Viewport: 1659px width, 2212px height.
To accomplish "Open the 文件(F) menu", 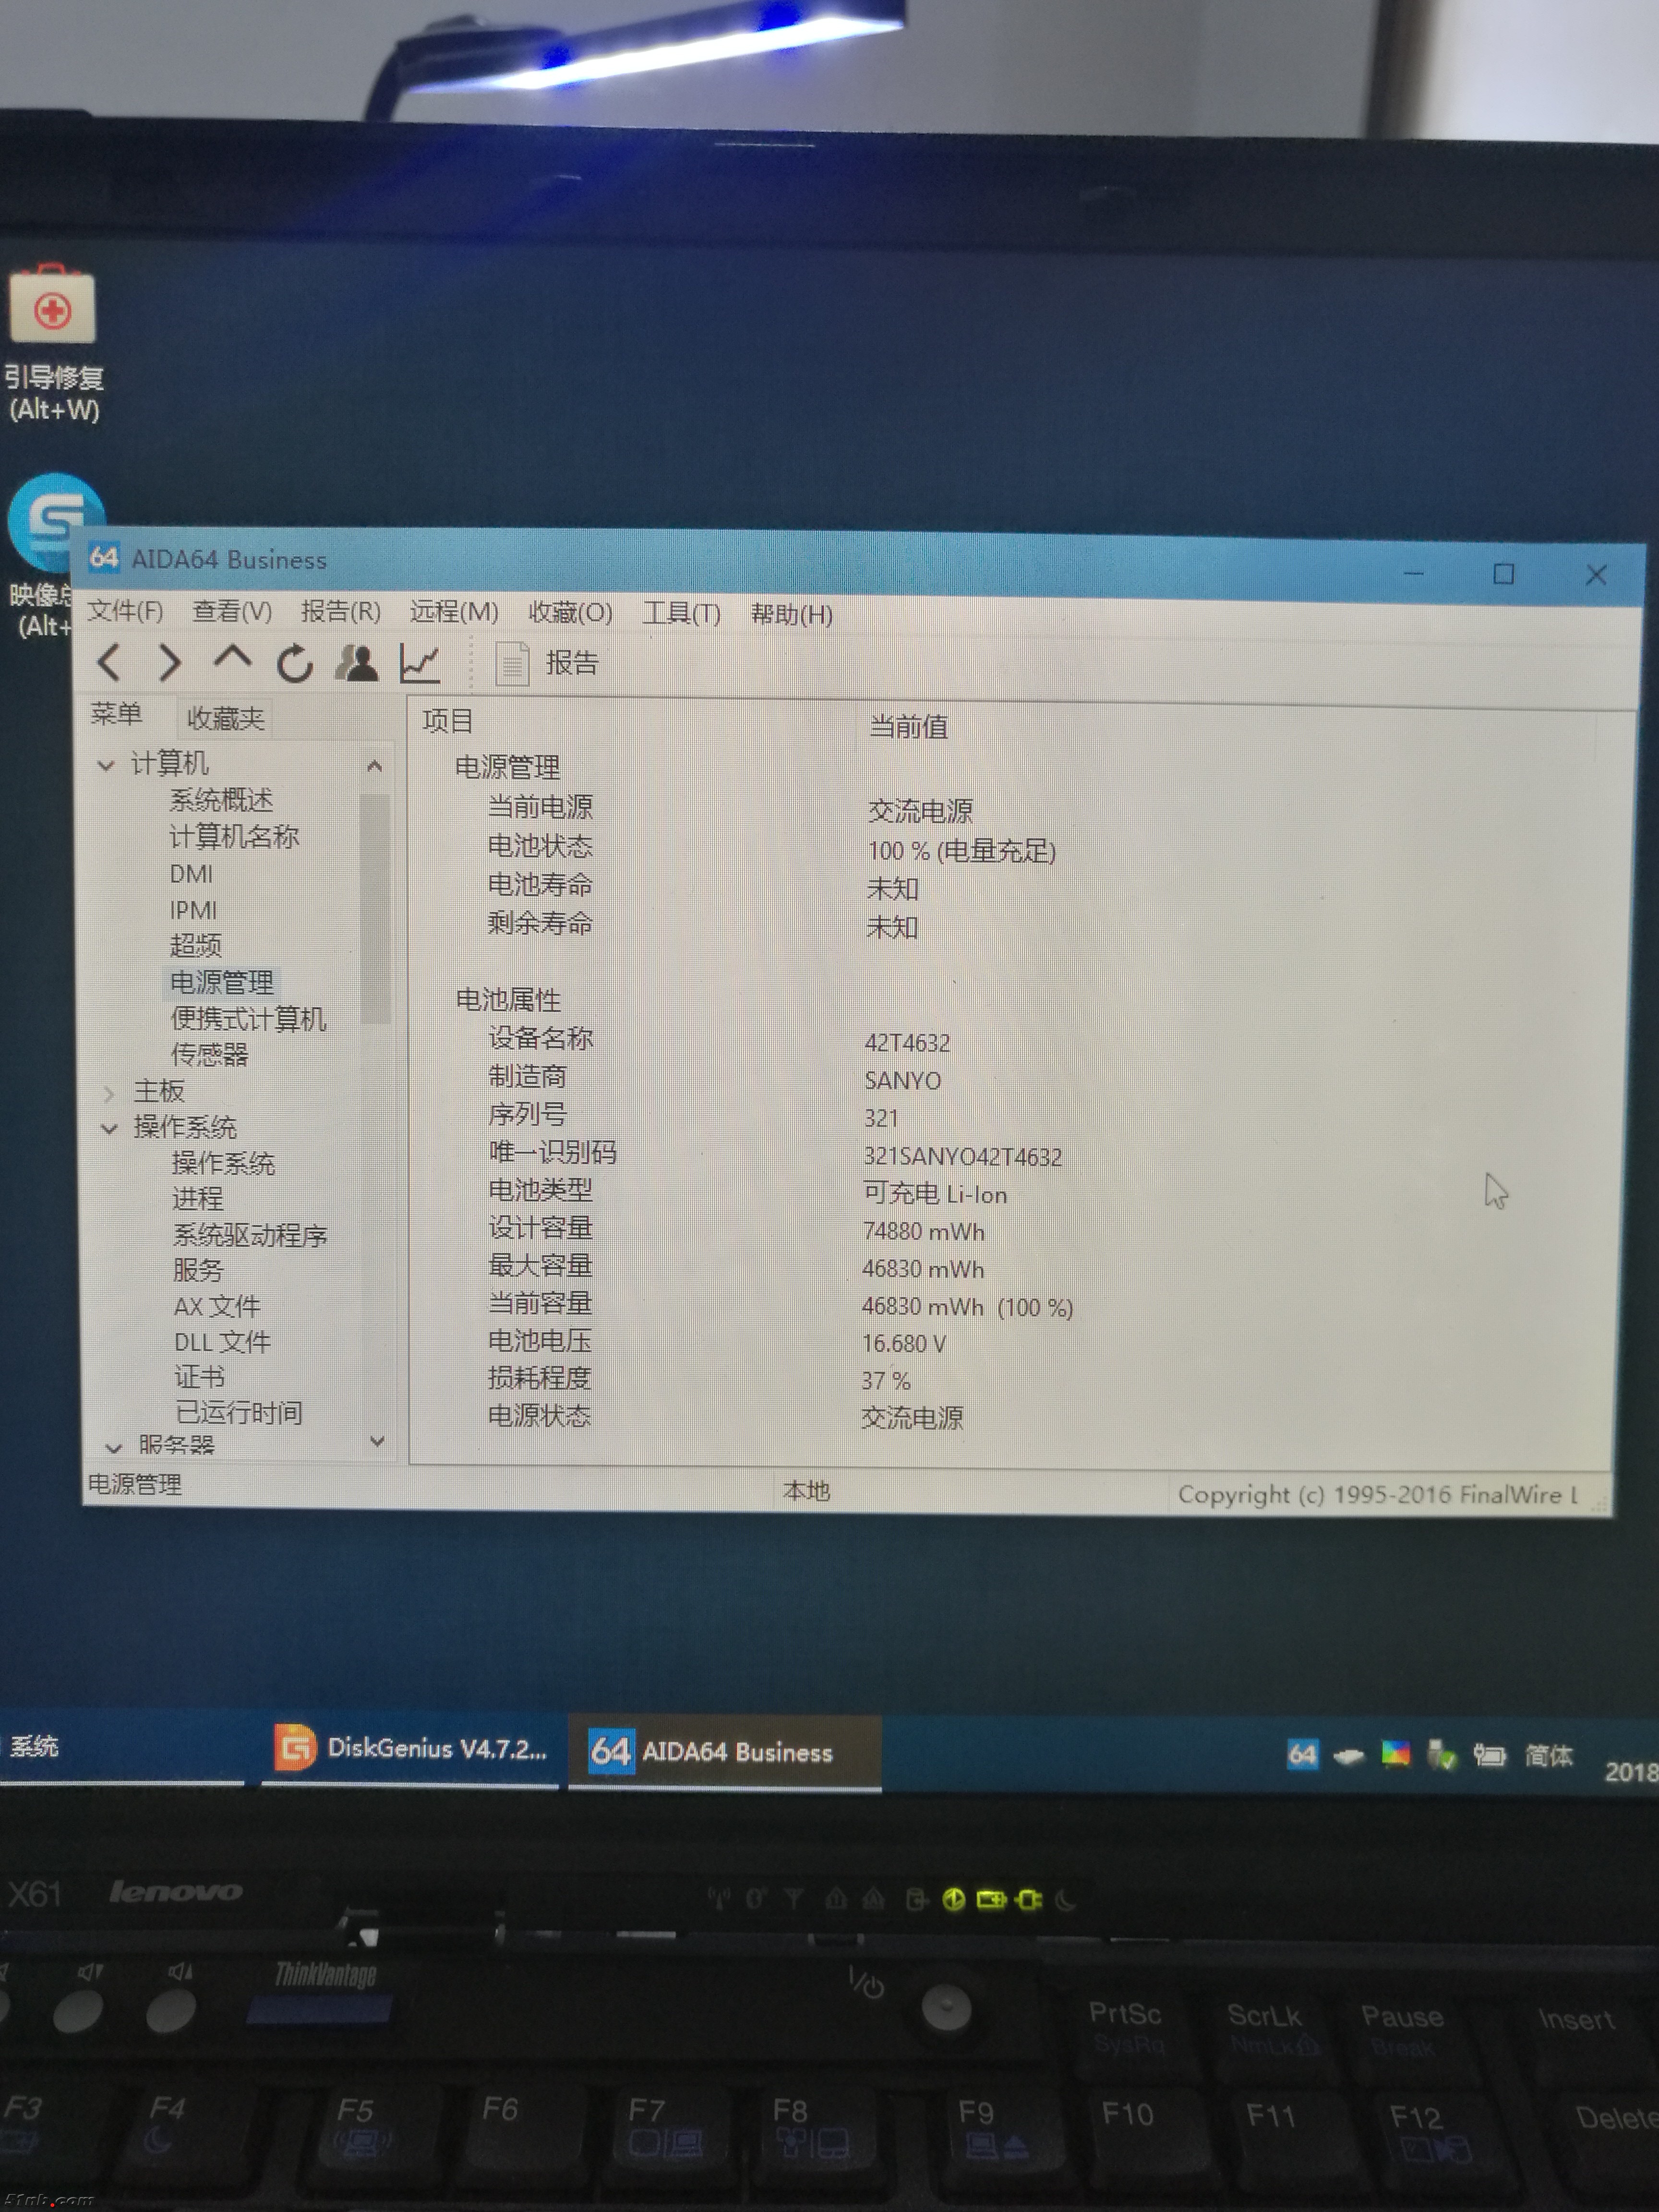I will (x=125, y=611).
